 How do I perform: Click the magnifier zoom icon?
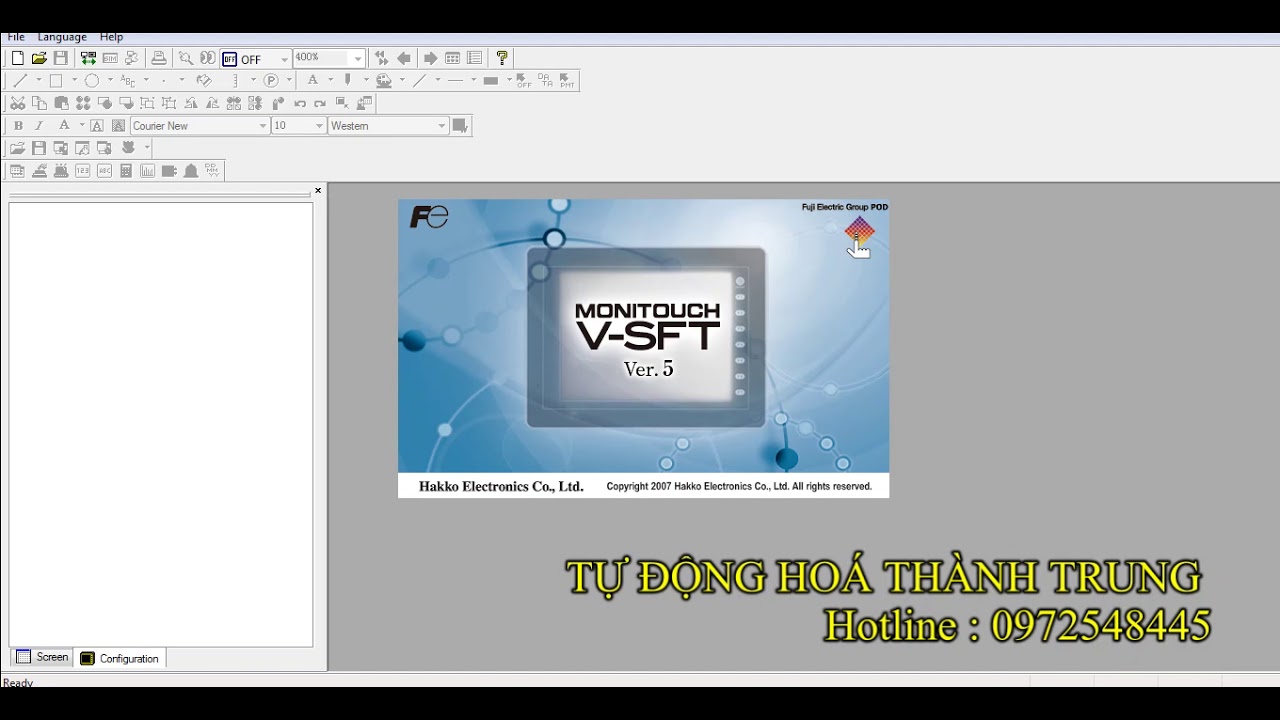(x=185, y=58)
